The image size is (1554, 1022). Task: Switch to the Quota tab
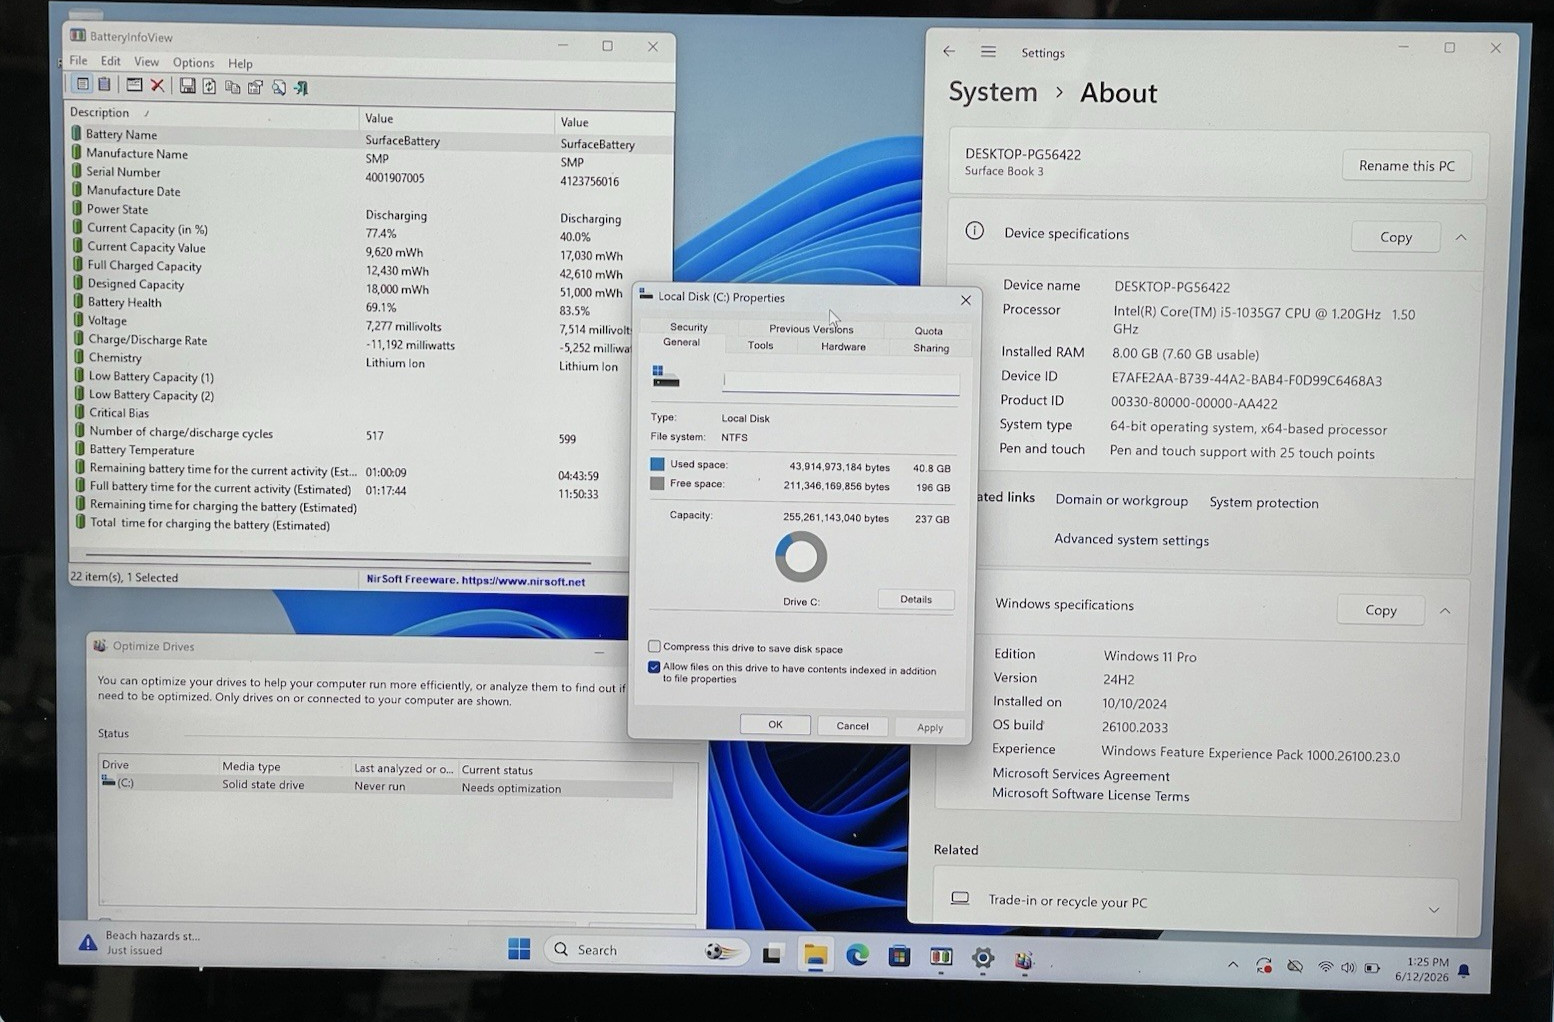[x=928, y=331]
